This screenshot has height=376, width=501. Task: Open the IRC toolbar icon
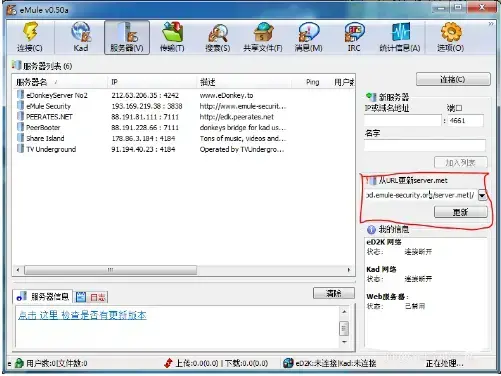click(354, 37)
